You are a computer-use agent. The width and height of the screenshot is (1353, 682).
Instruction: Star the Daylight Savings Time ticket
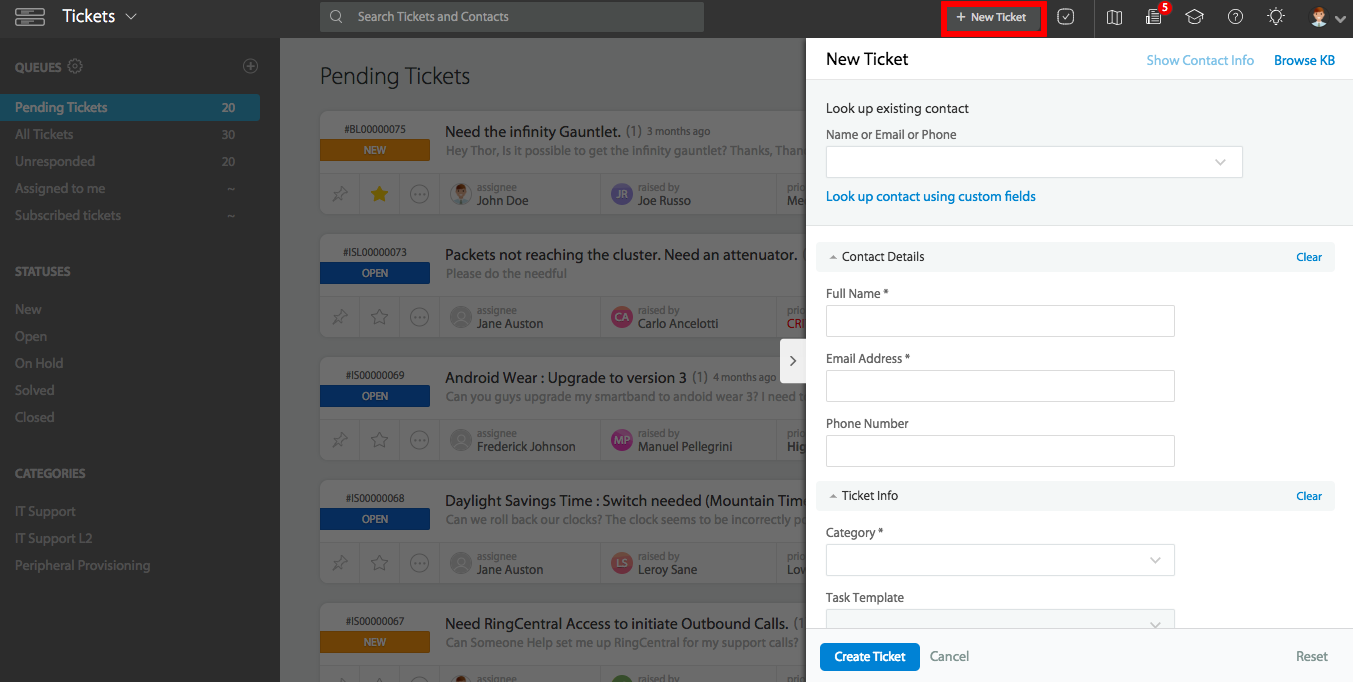click(x=380, y=563)
